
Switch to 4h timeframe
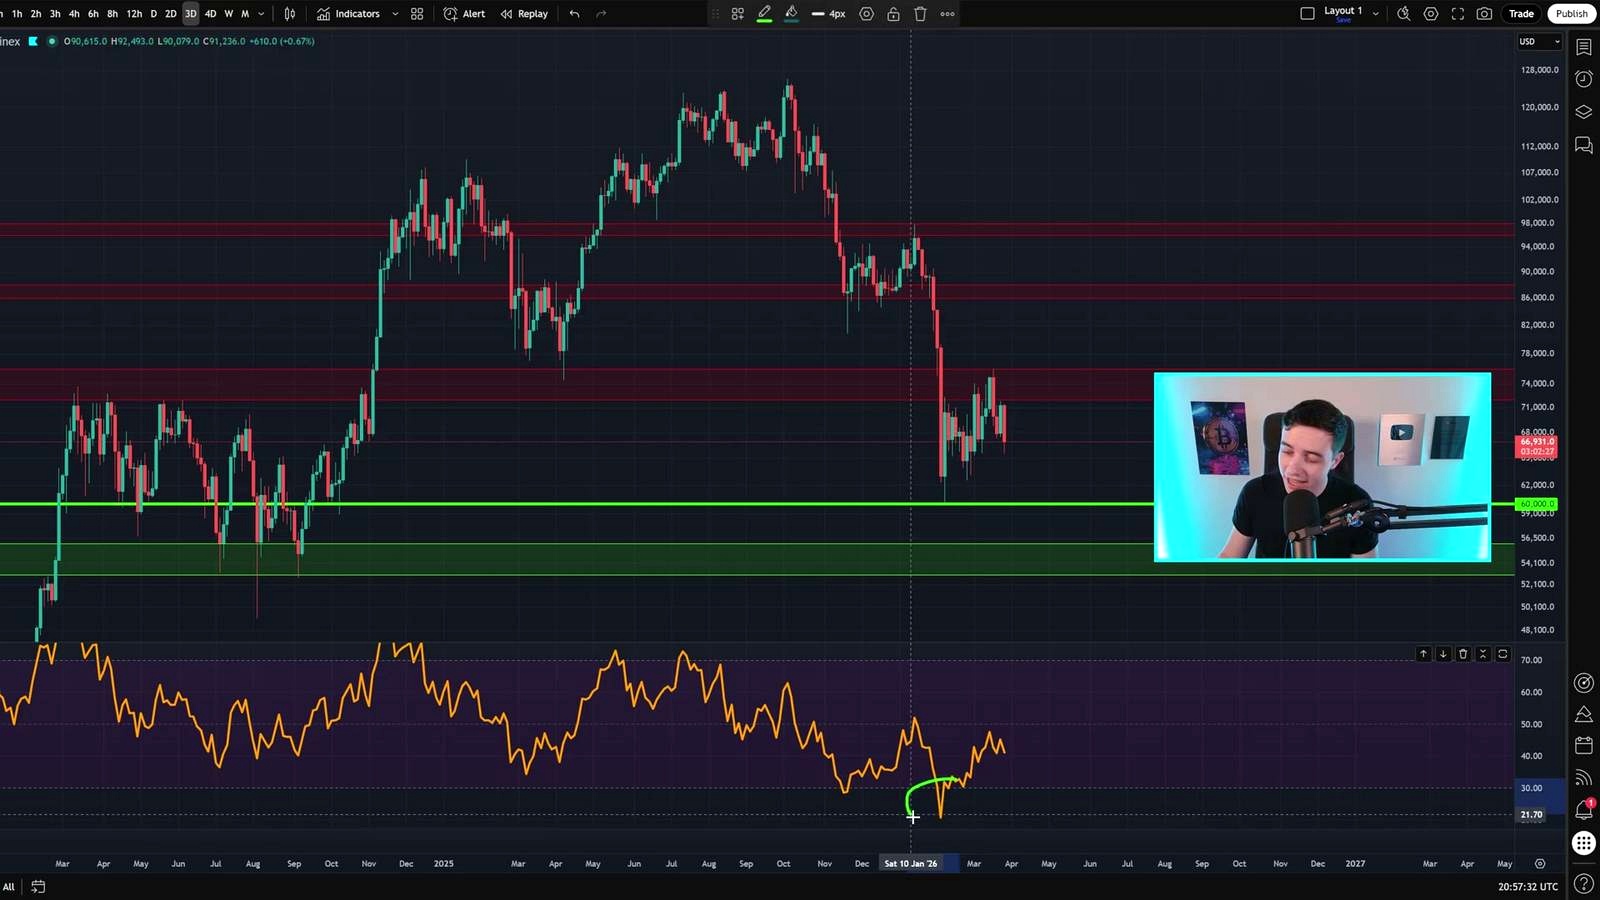click(74, 14)
